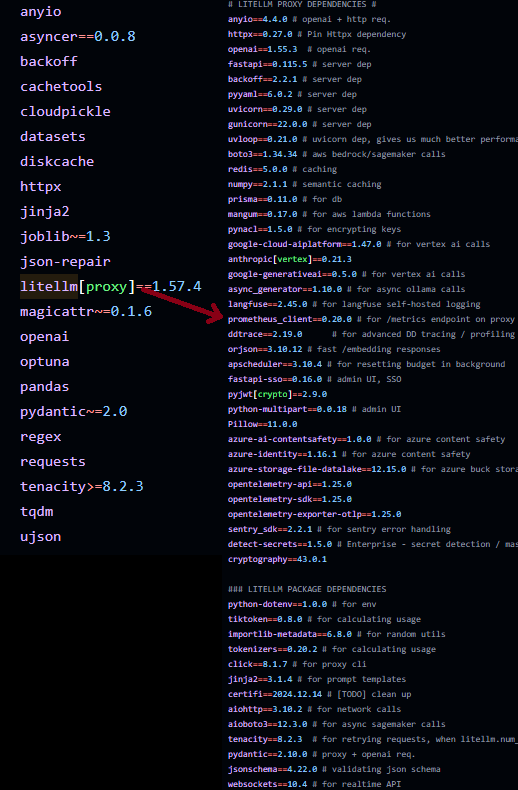Image resolution: width=518 pixels, height=790 pixels.
Task: Select the regex entry
Action: pos(41,436)
